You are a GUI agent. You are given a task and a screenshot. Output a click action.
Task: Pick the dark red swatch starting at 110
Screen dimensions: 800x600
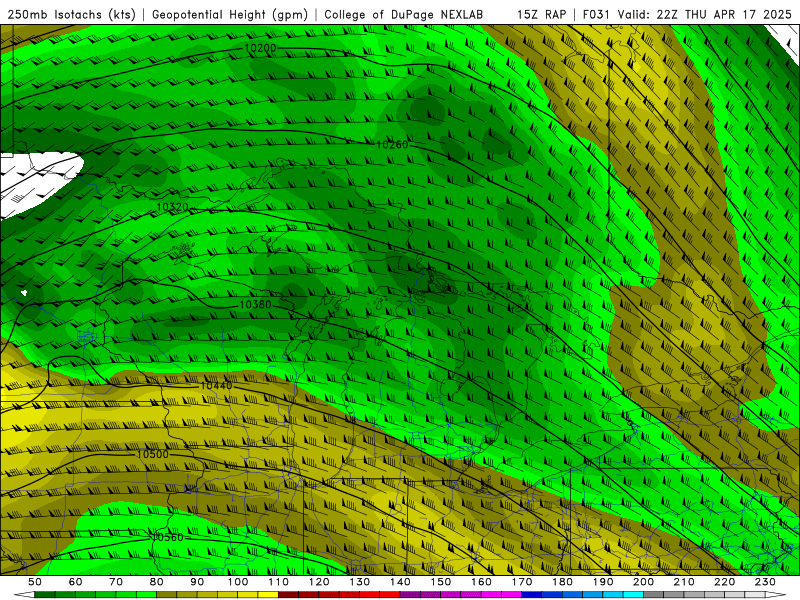(288, 595)
